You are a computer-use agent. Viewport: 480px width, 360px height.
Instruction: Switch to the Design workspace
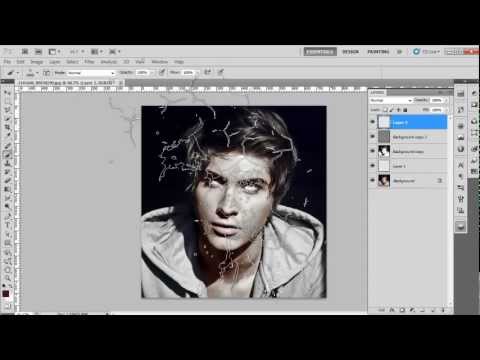351,52
